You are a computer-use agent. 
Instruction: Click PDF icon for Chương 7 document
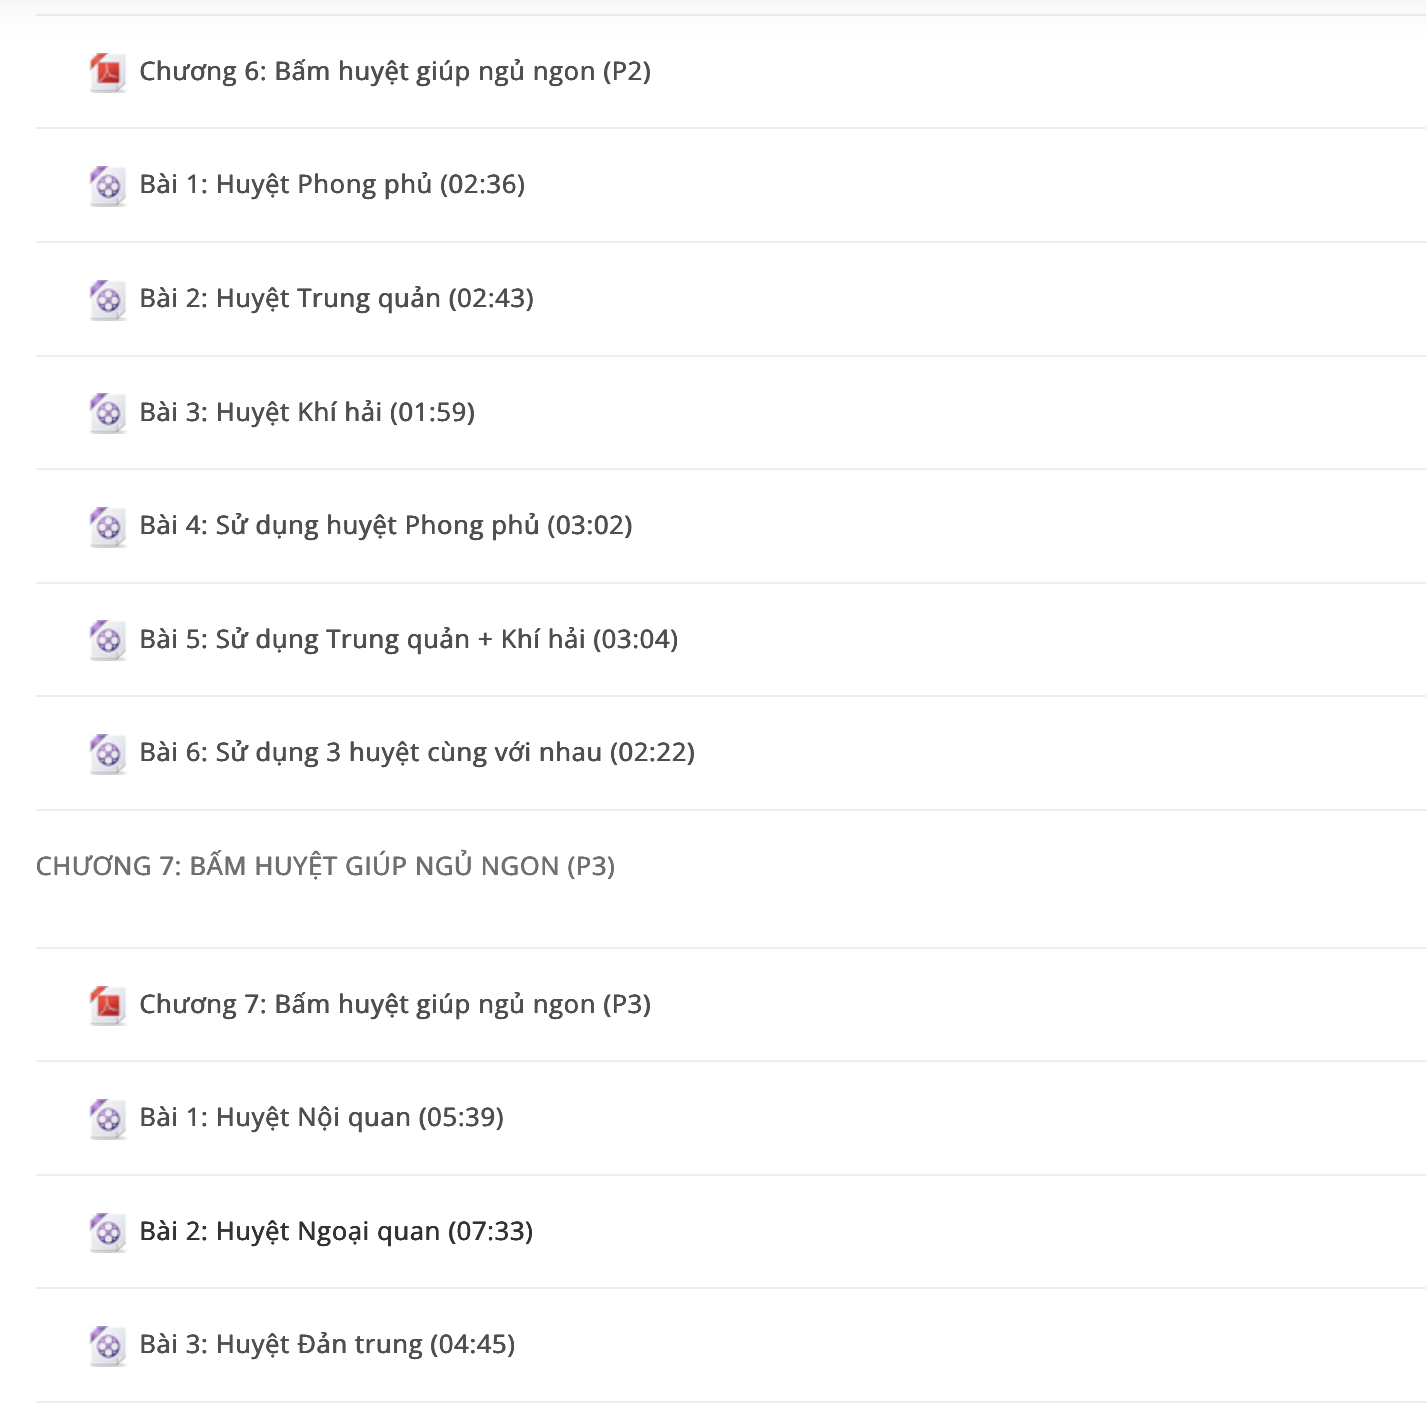coord(107,1005)
